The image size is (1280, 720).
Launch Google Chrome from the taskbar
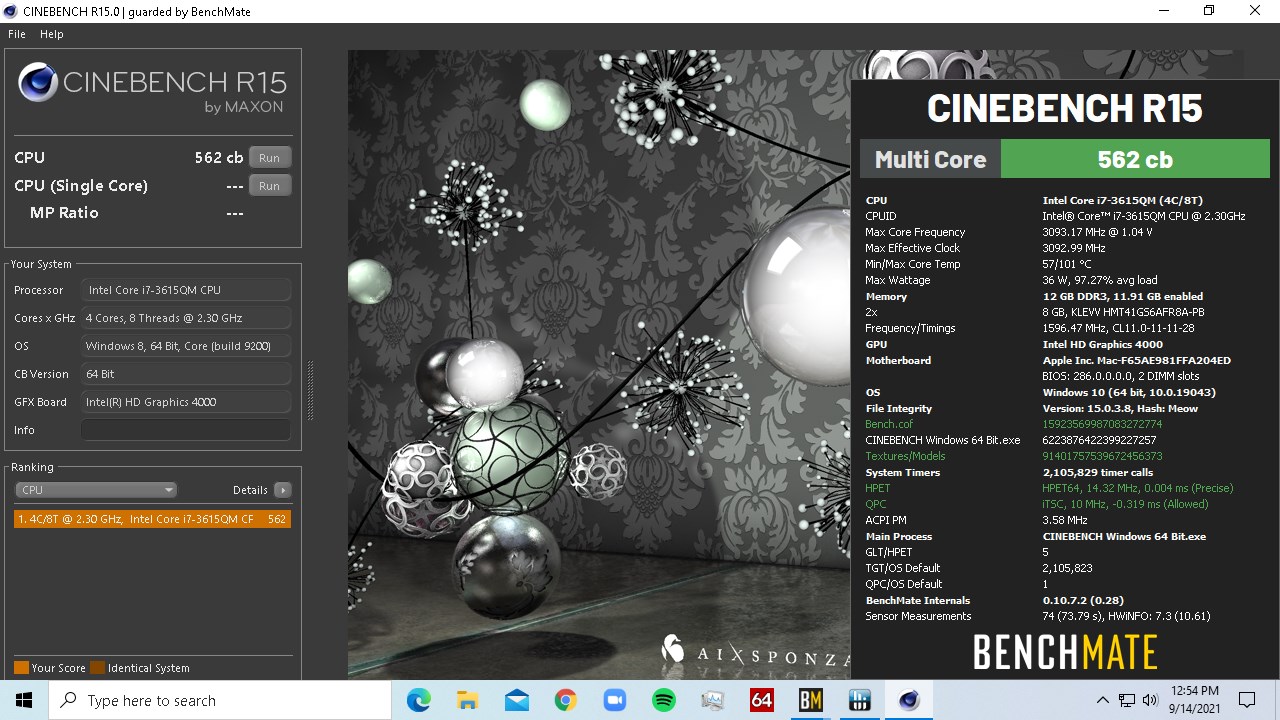566,700
